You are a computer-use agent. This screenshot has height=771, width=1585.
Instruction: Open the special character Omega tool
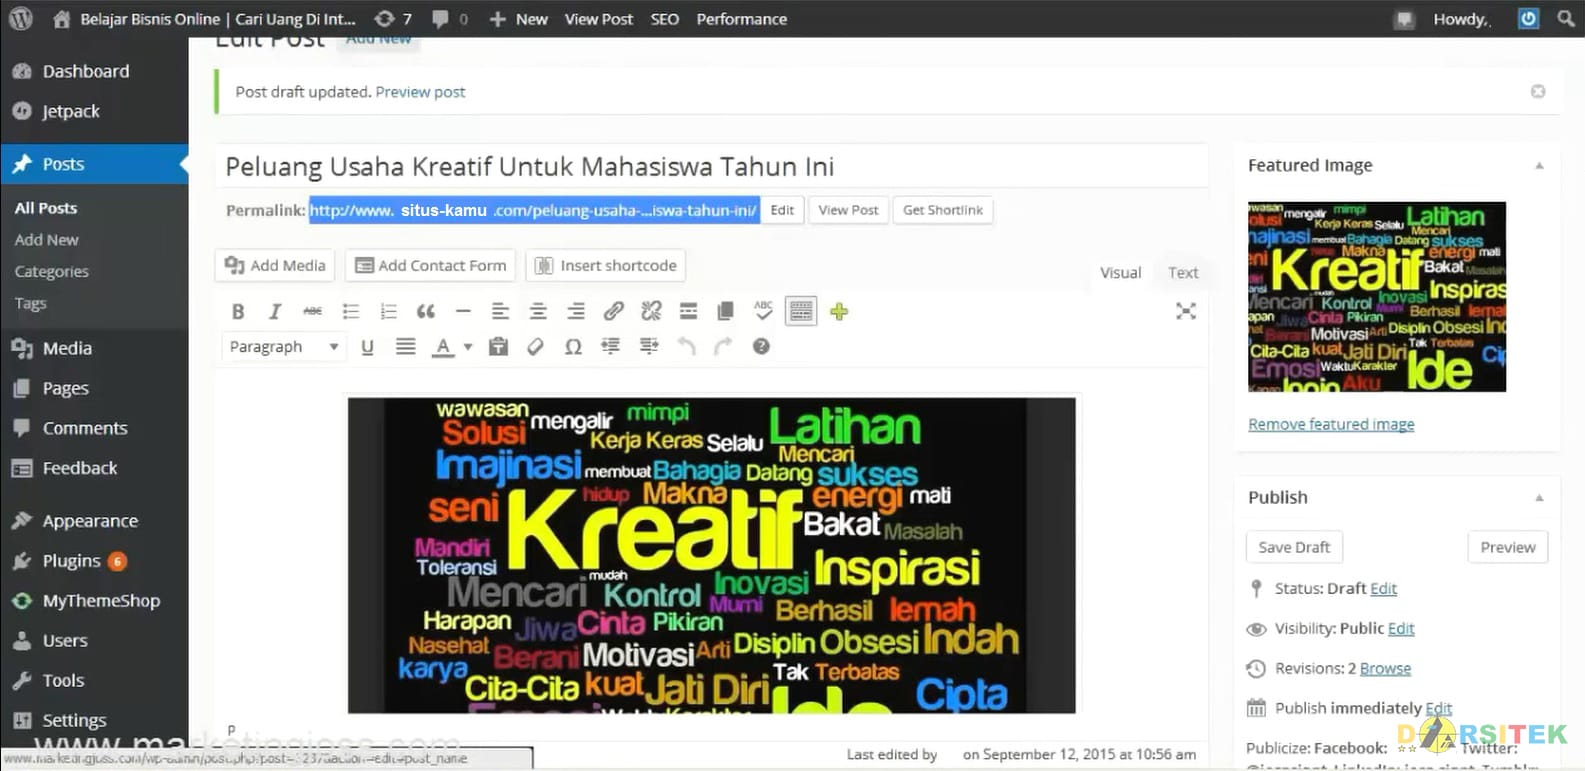click(x=573, y=347)
